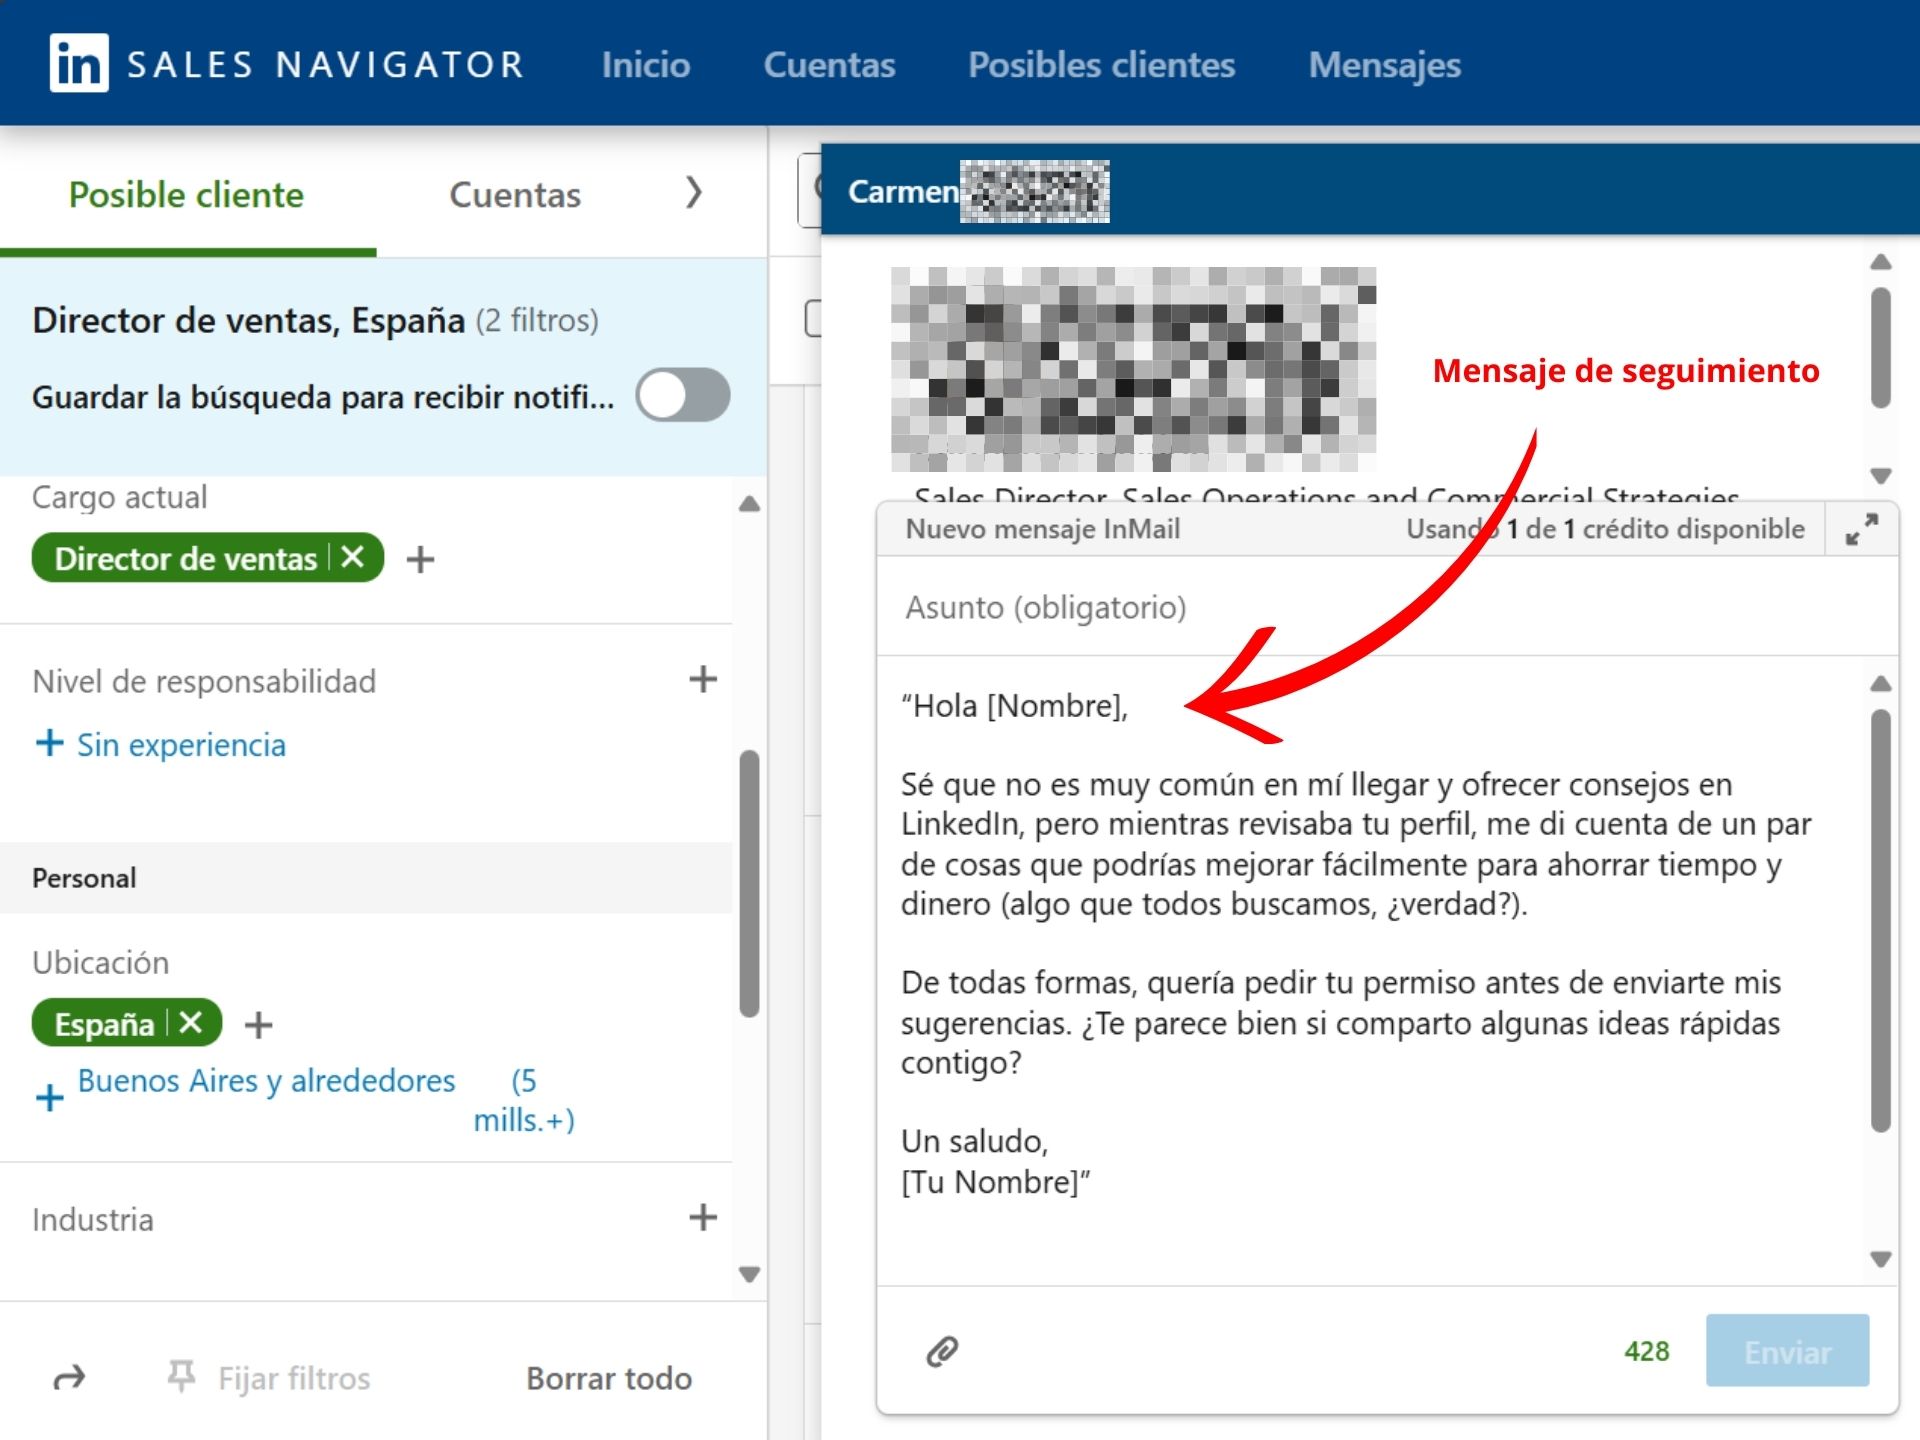Add another Cargo actual filter with plus
The height and width of the screenshot is (1440, 1920).
pos(420,559)
